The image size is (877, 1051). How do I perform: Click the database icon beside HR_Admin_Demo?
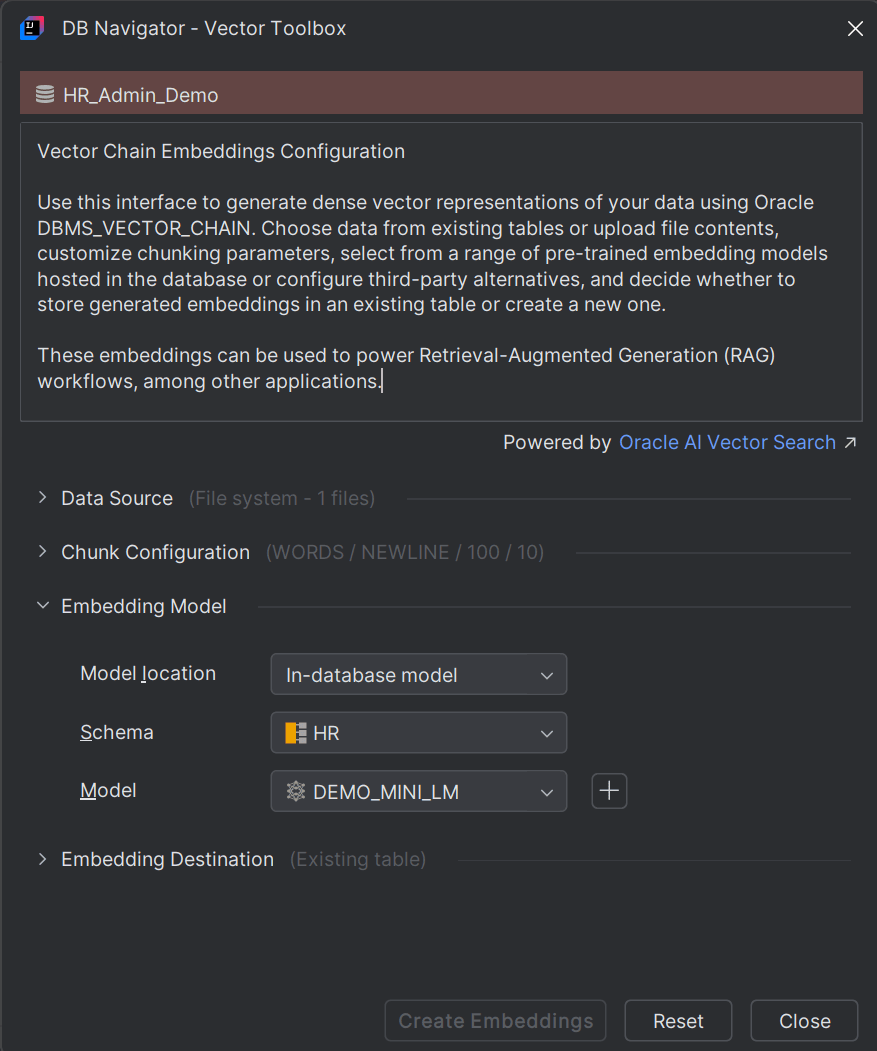coord(44,94)
